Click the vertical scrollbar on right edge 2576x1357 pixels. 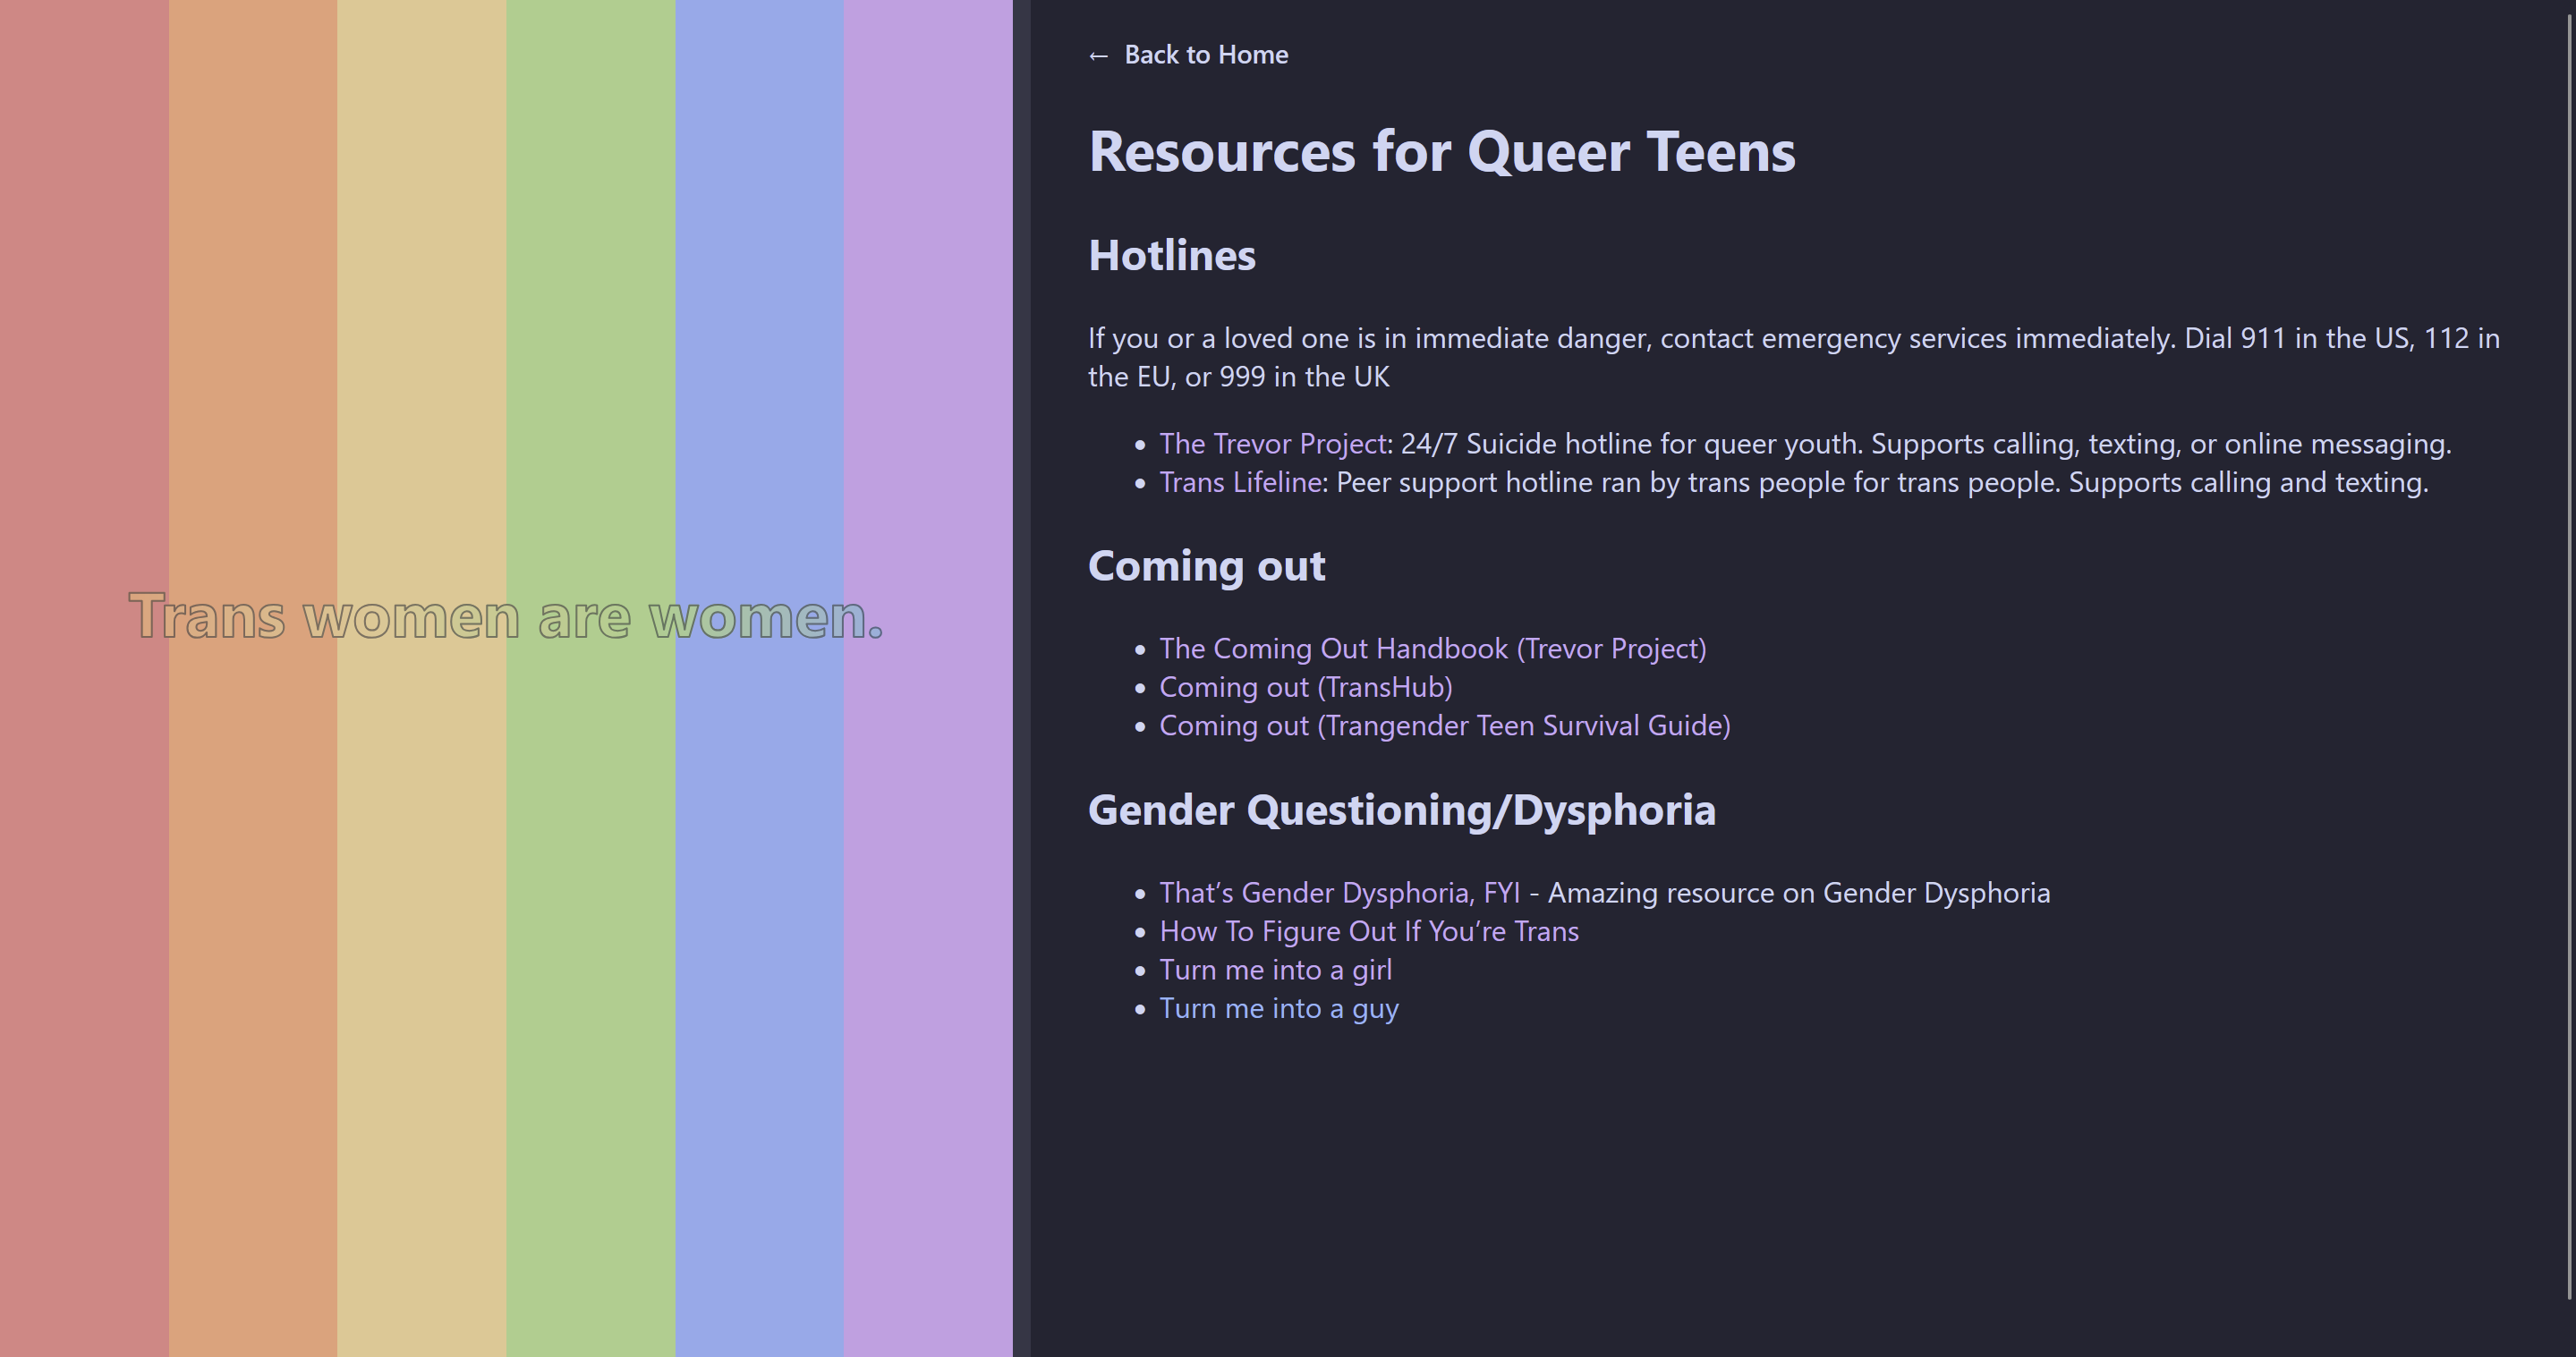click(2569, 650)
